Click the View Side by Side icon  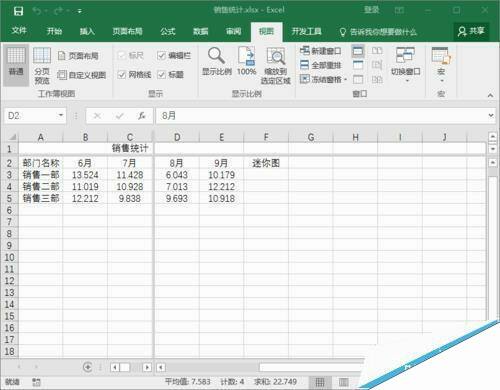click(x=377, y=51)
